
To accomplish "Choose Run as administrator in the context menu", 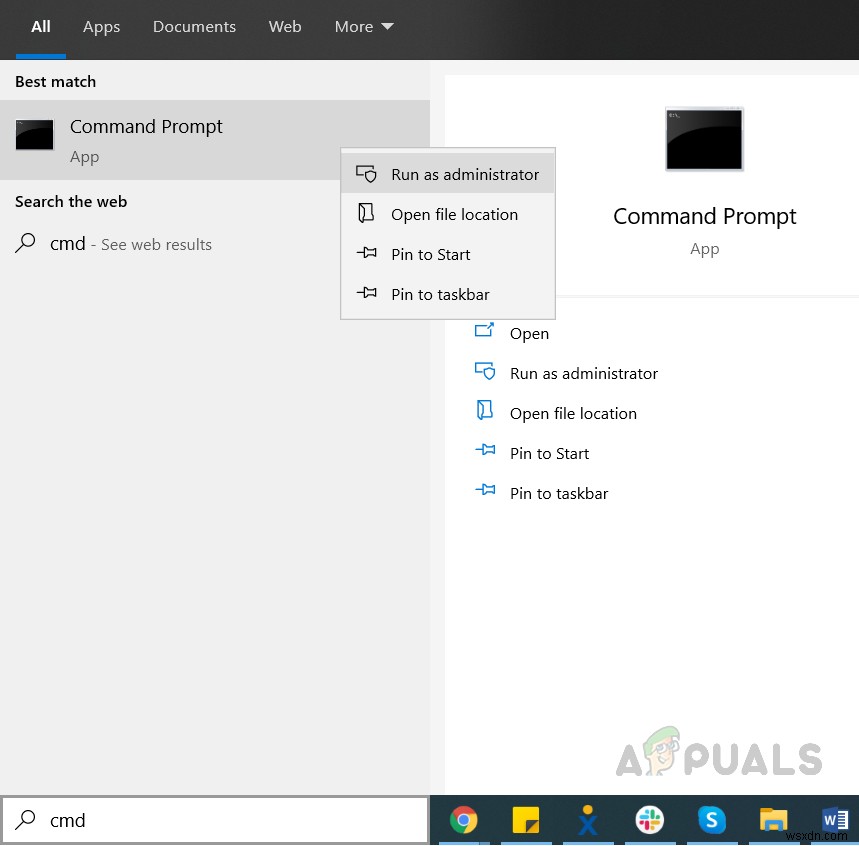I will click(448, 174).
